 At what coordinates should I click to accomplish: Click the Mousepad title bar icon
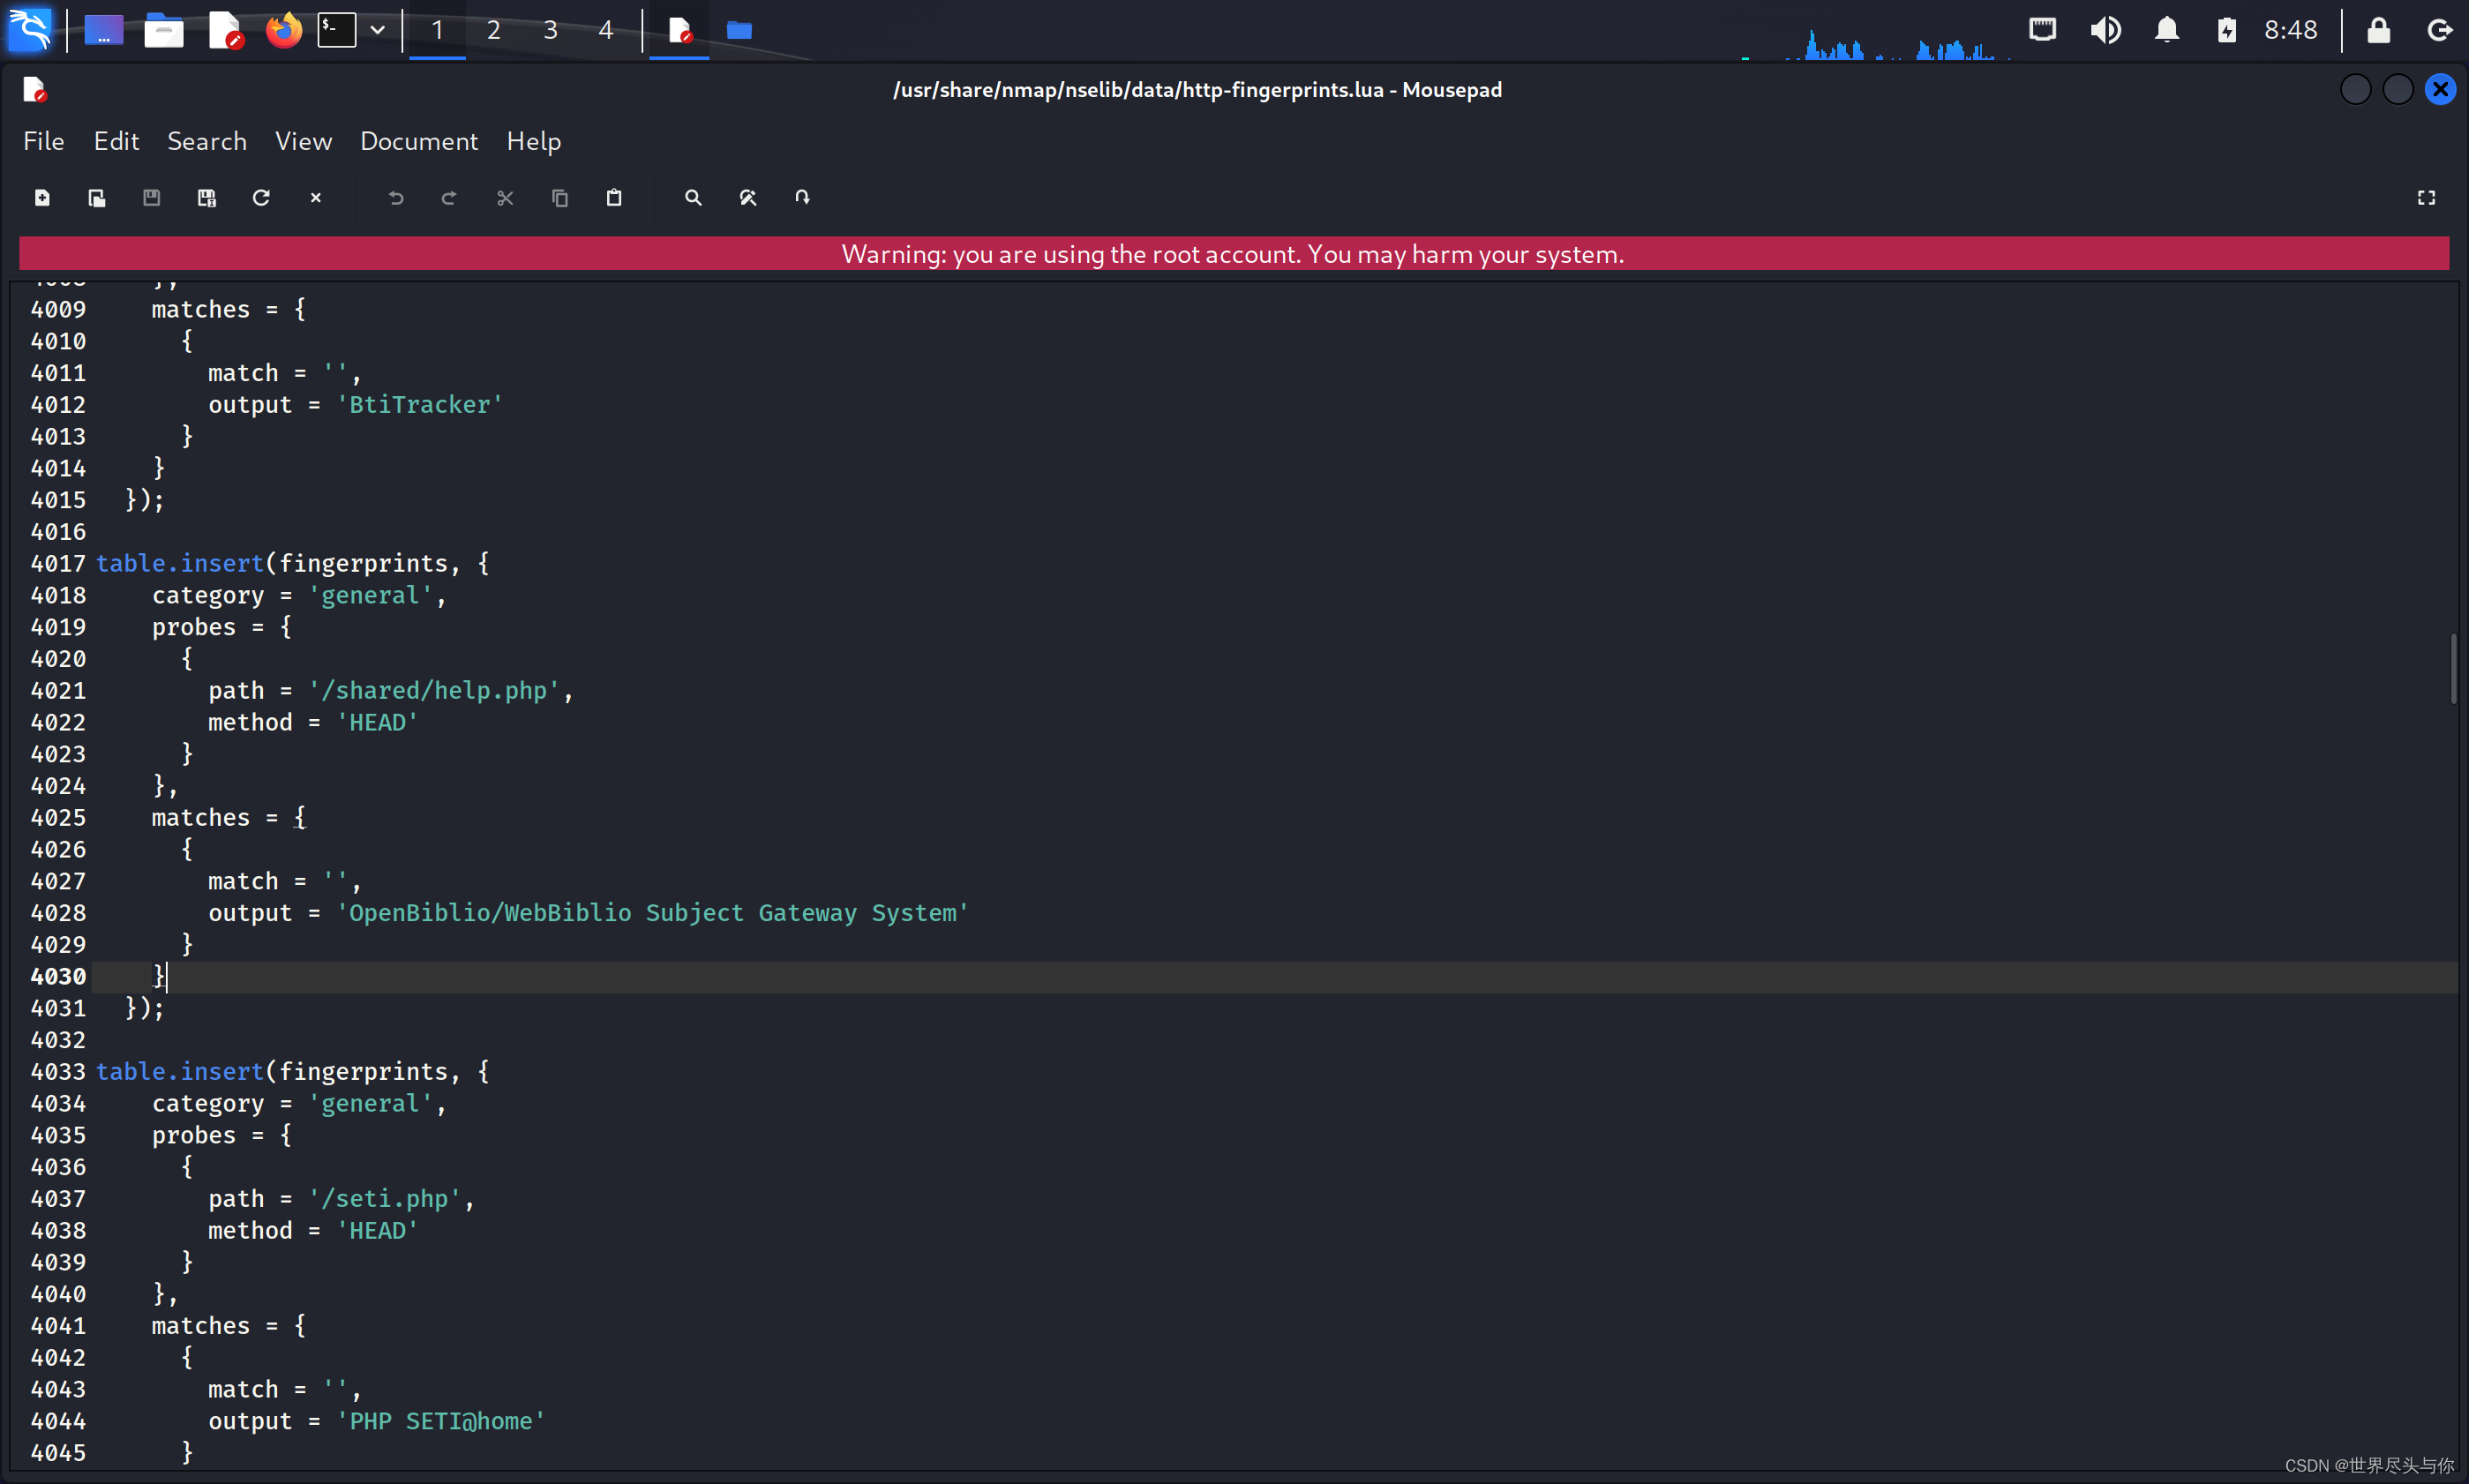click(34, 90)
